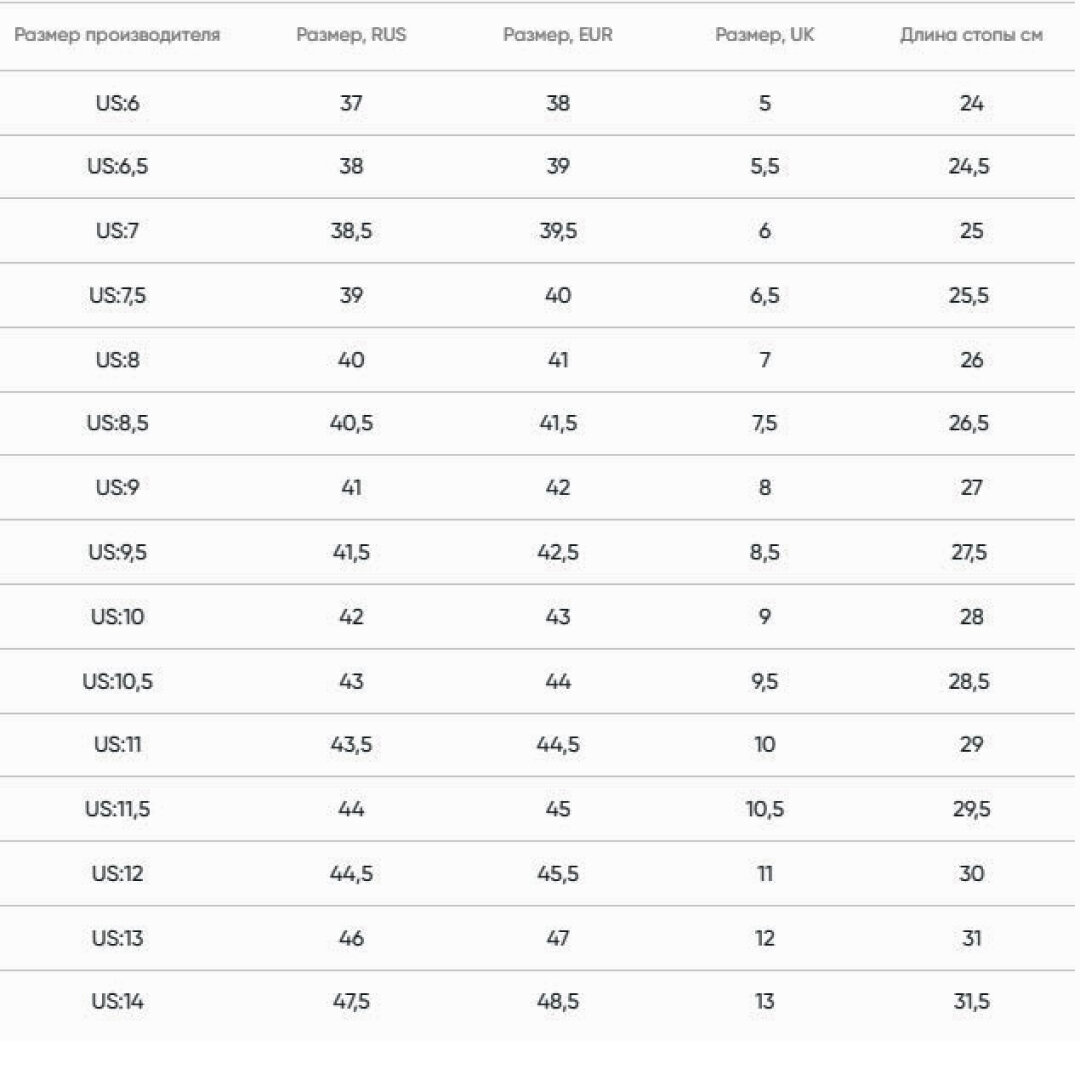Select RUS size value 47,5

tap(351, 1001)
